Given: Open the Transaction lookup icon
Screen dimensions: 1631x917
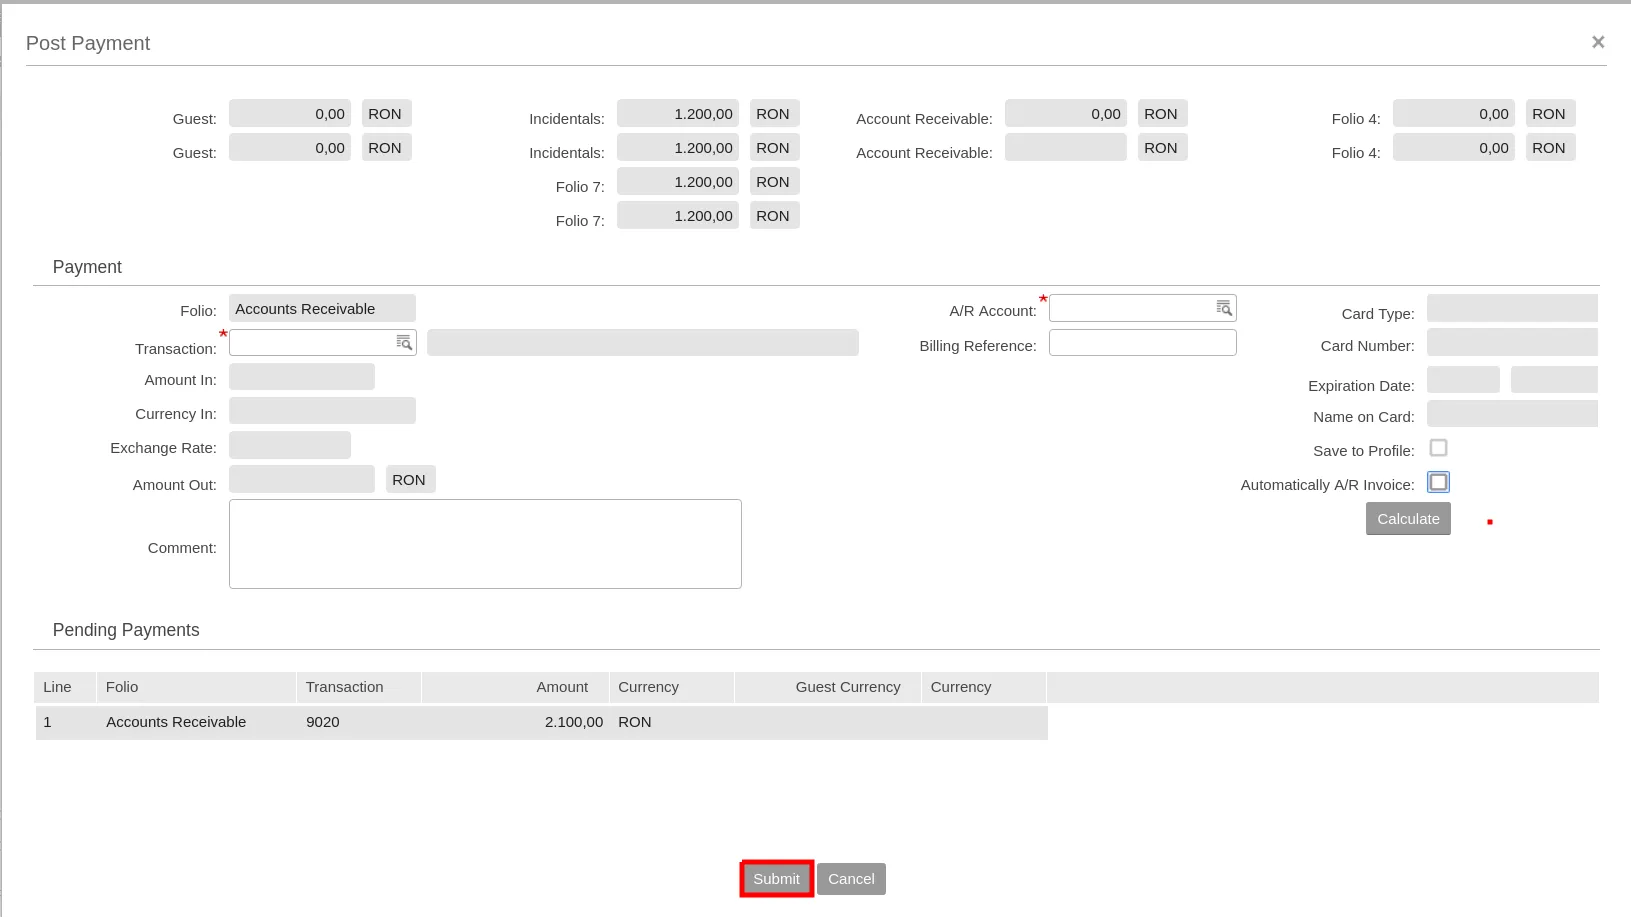Looking at the screenshot, I should [404, 343].
